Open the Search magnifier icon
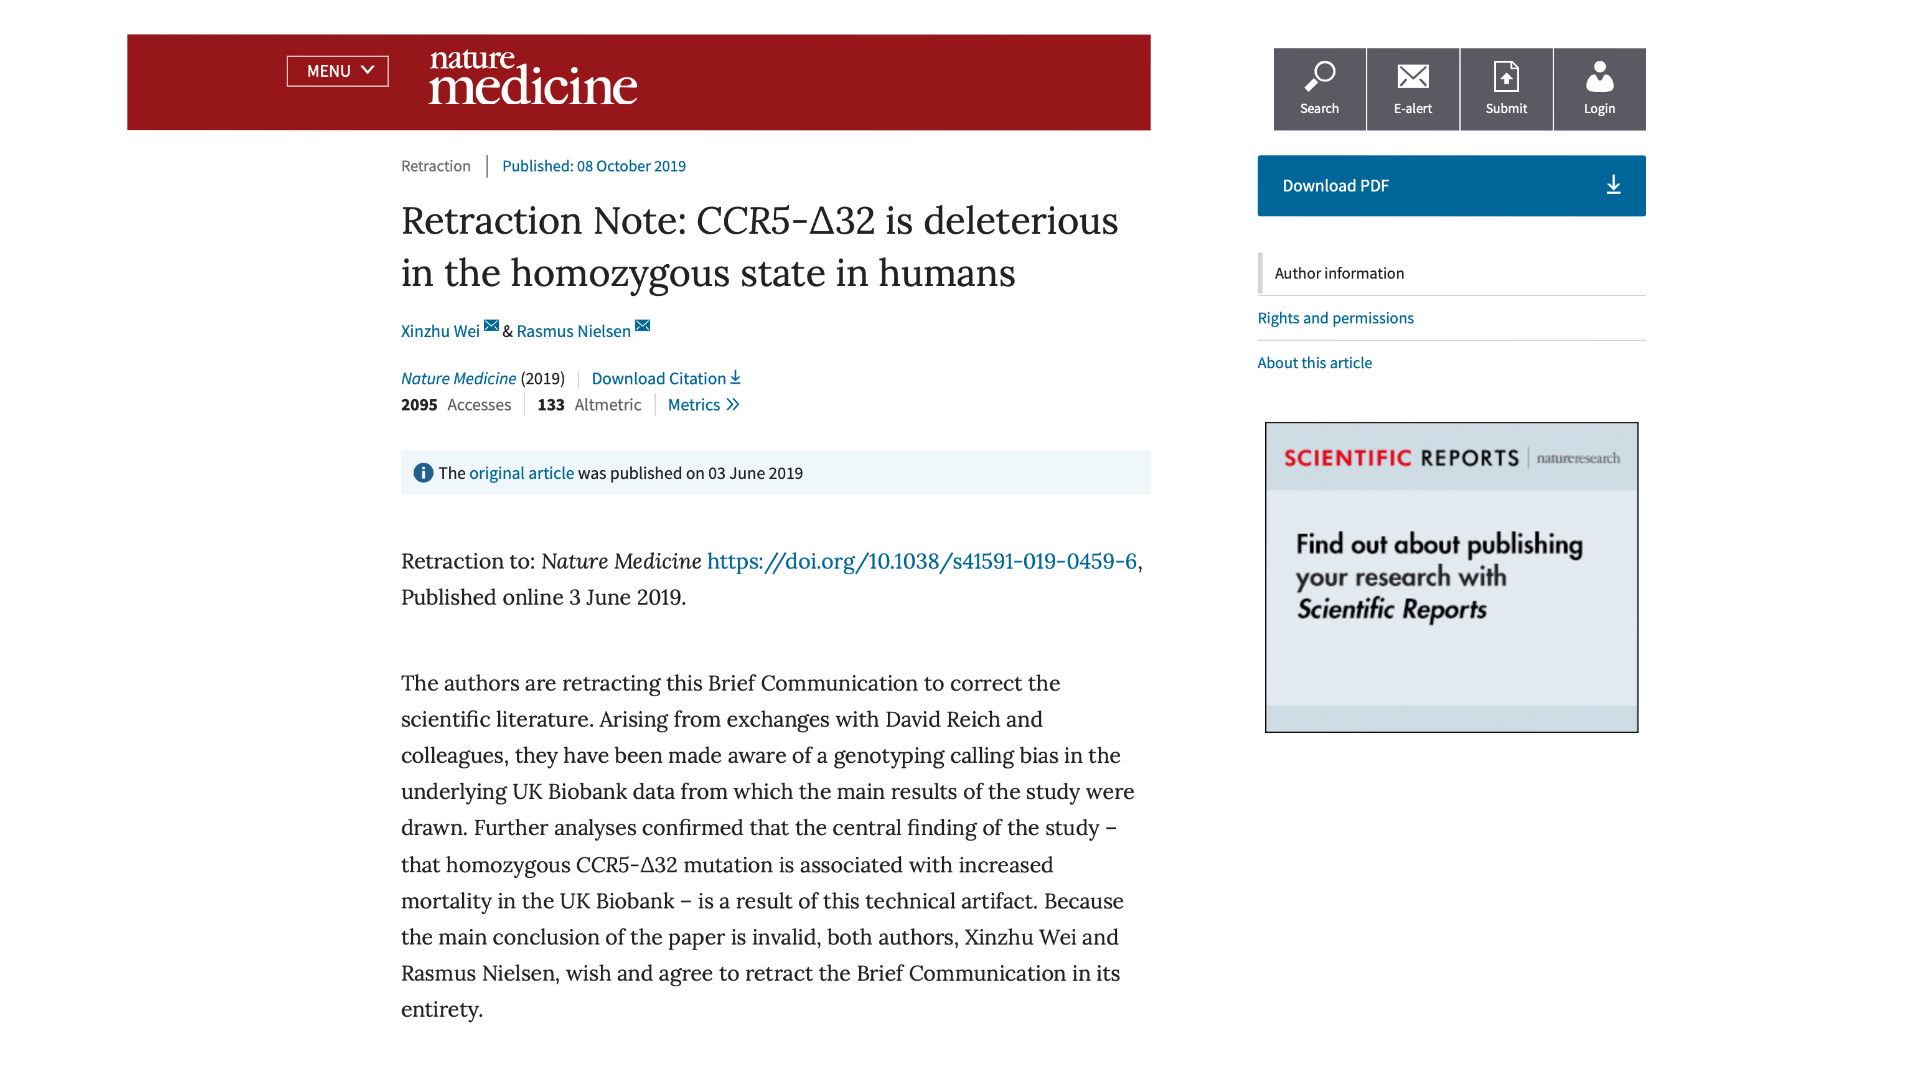This screenshot has height=1080, width=1920. 1319,77
